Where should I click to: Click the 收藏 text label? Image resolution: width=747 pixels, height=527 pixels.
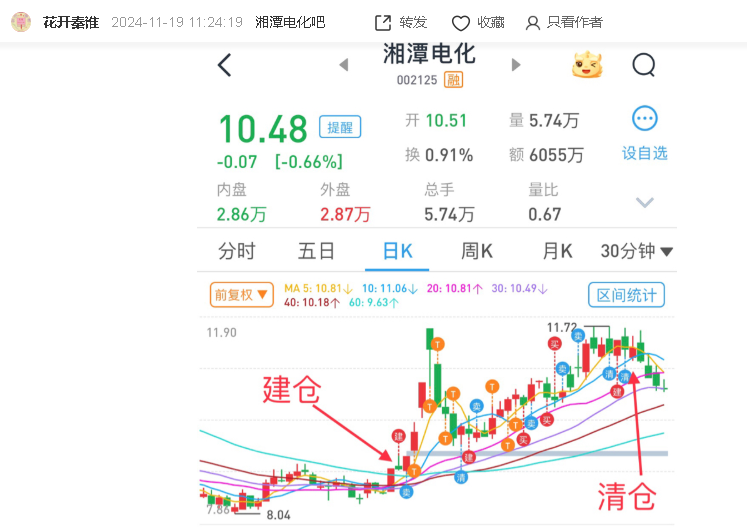coord(491,22)
